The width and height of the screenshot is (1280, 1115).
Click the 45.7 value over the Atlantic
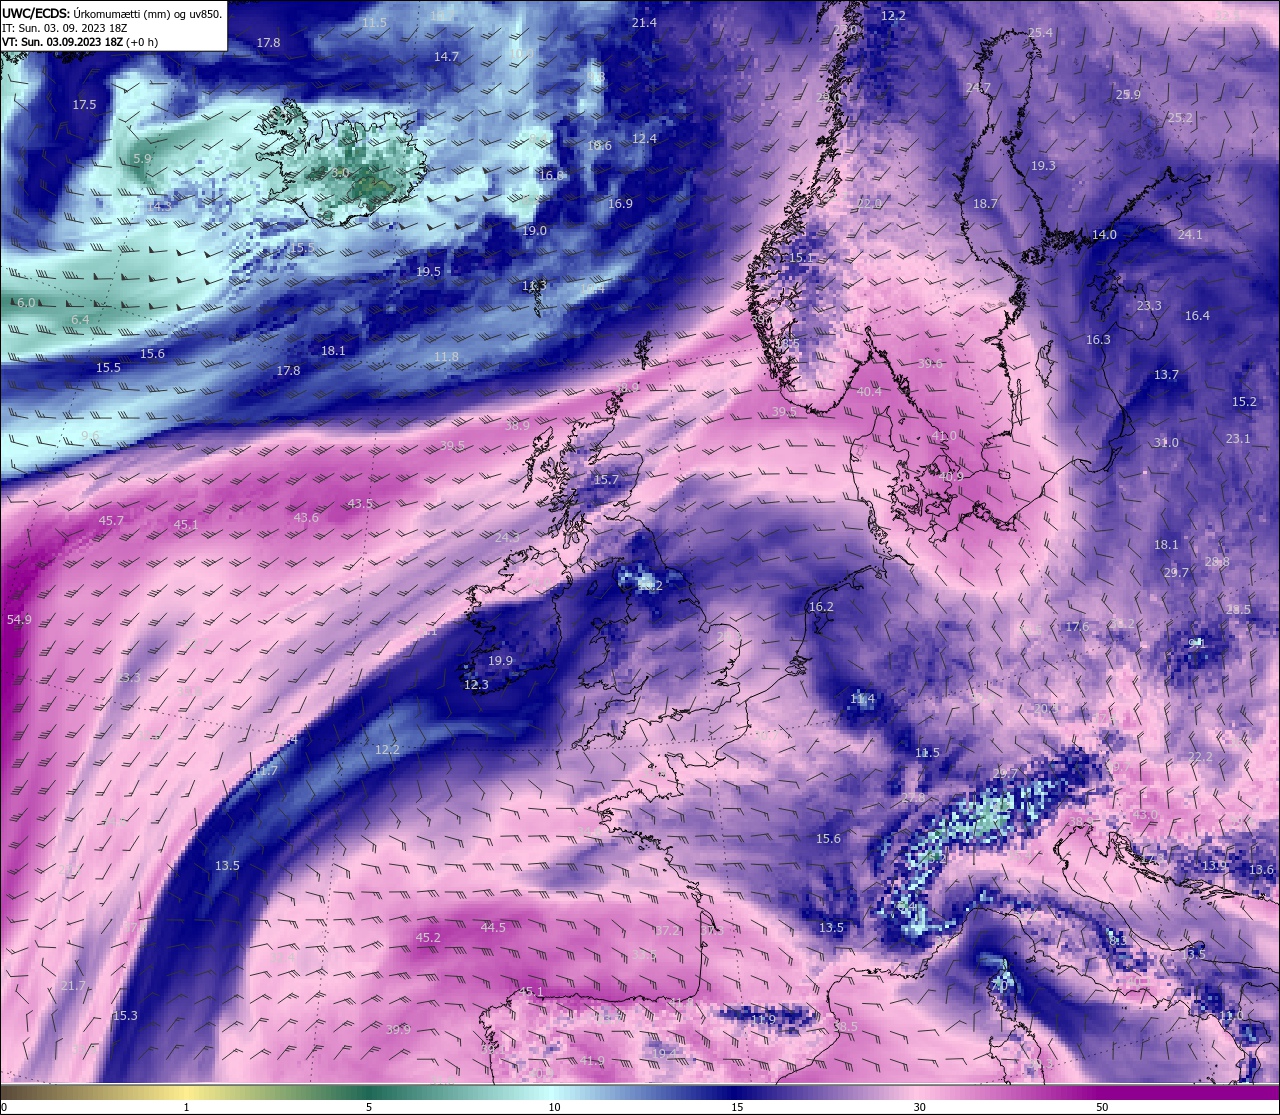pyautogui.click(x=111, y=521)
